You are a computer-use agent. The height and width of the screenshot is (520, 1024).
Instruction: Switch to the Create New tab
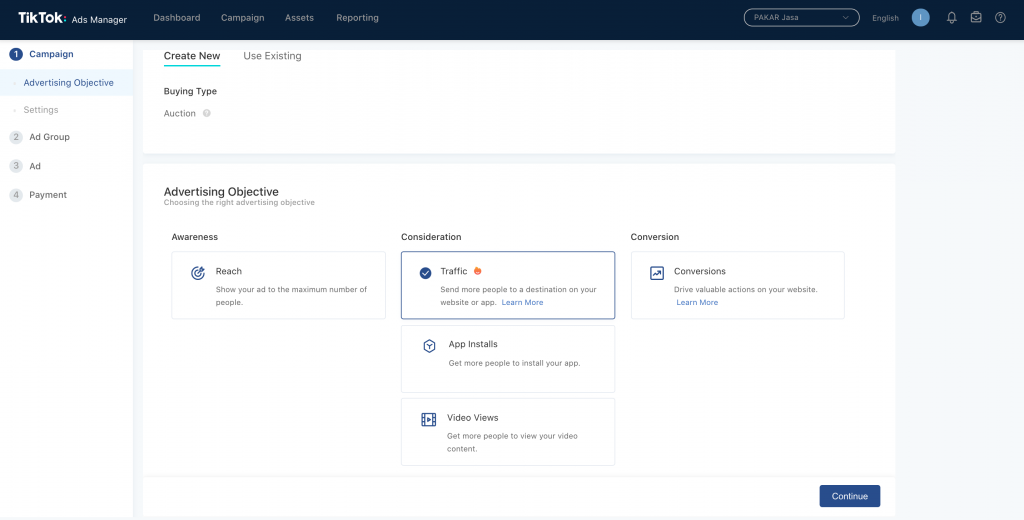(x=192, y=56)
